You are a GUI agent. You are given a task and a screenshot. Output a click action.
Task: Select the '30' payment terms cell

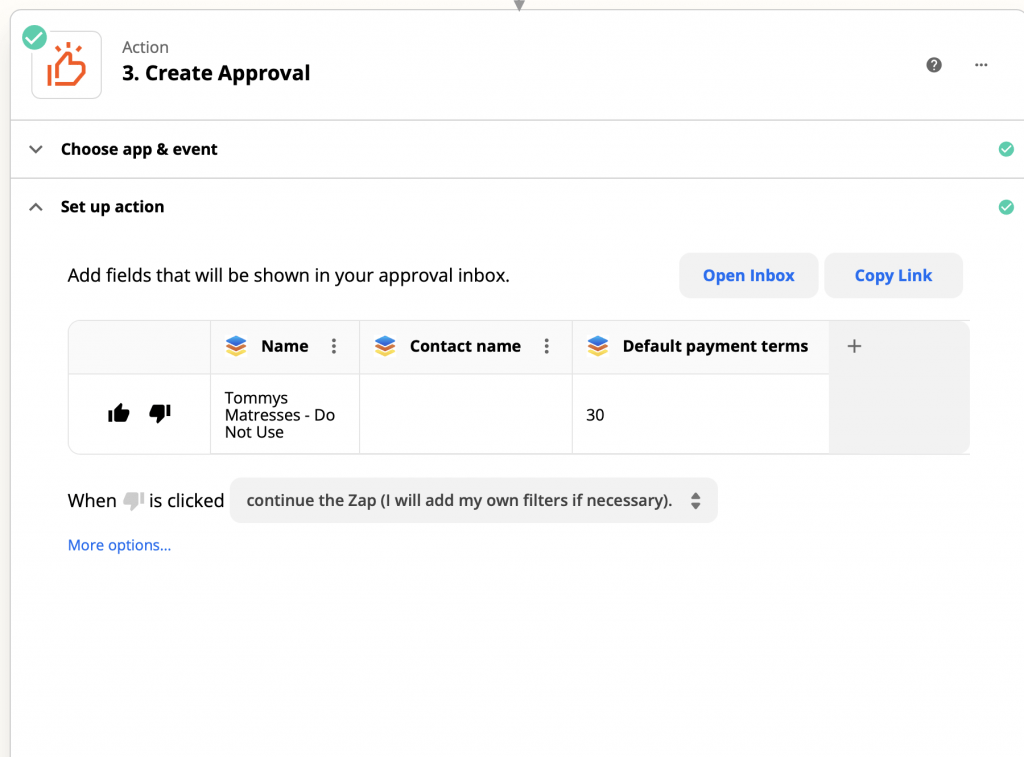(x=701, y=415)
